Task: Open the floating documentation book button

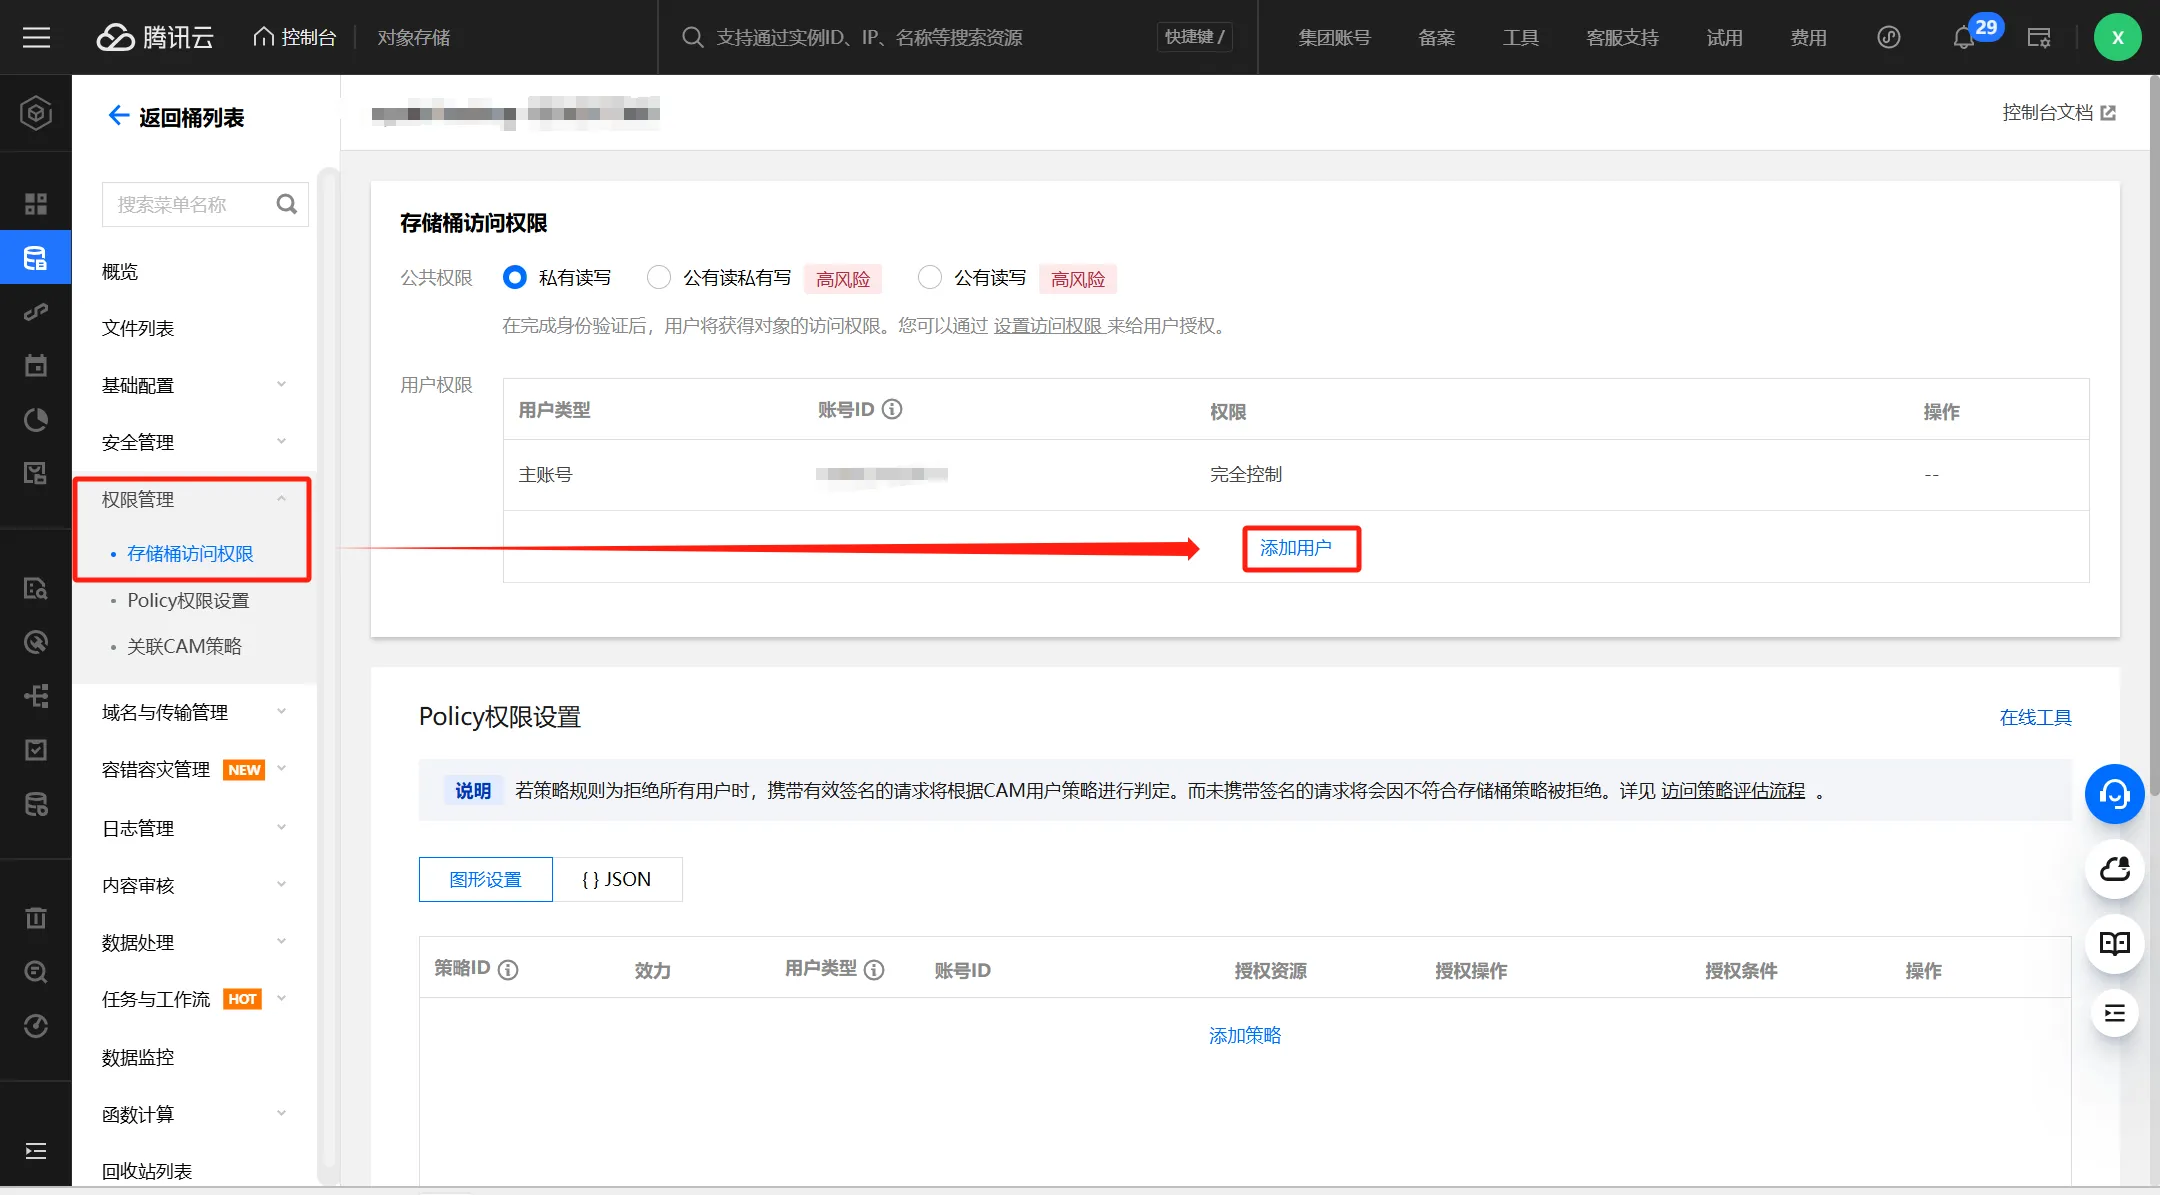Action: coord(2114,943)
